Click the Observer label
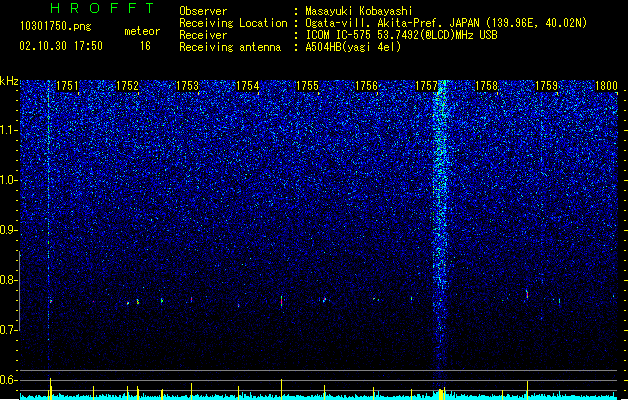Screen dimensions: 629x400 coord(203,11)
